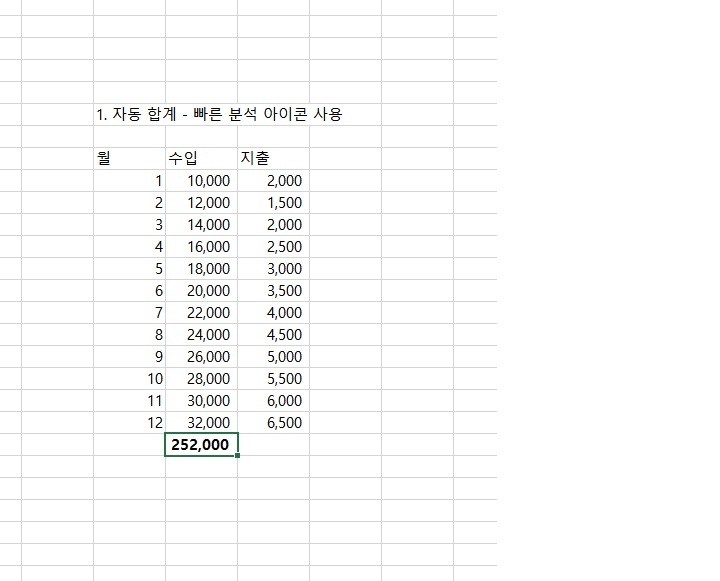This screenshot has width=720, height=581.
Task: Click the '지출' header cell
Action: (273, 158)
